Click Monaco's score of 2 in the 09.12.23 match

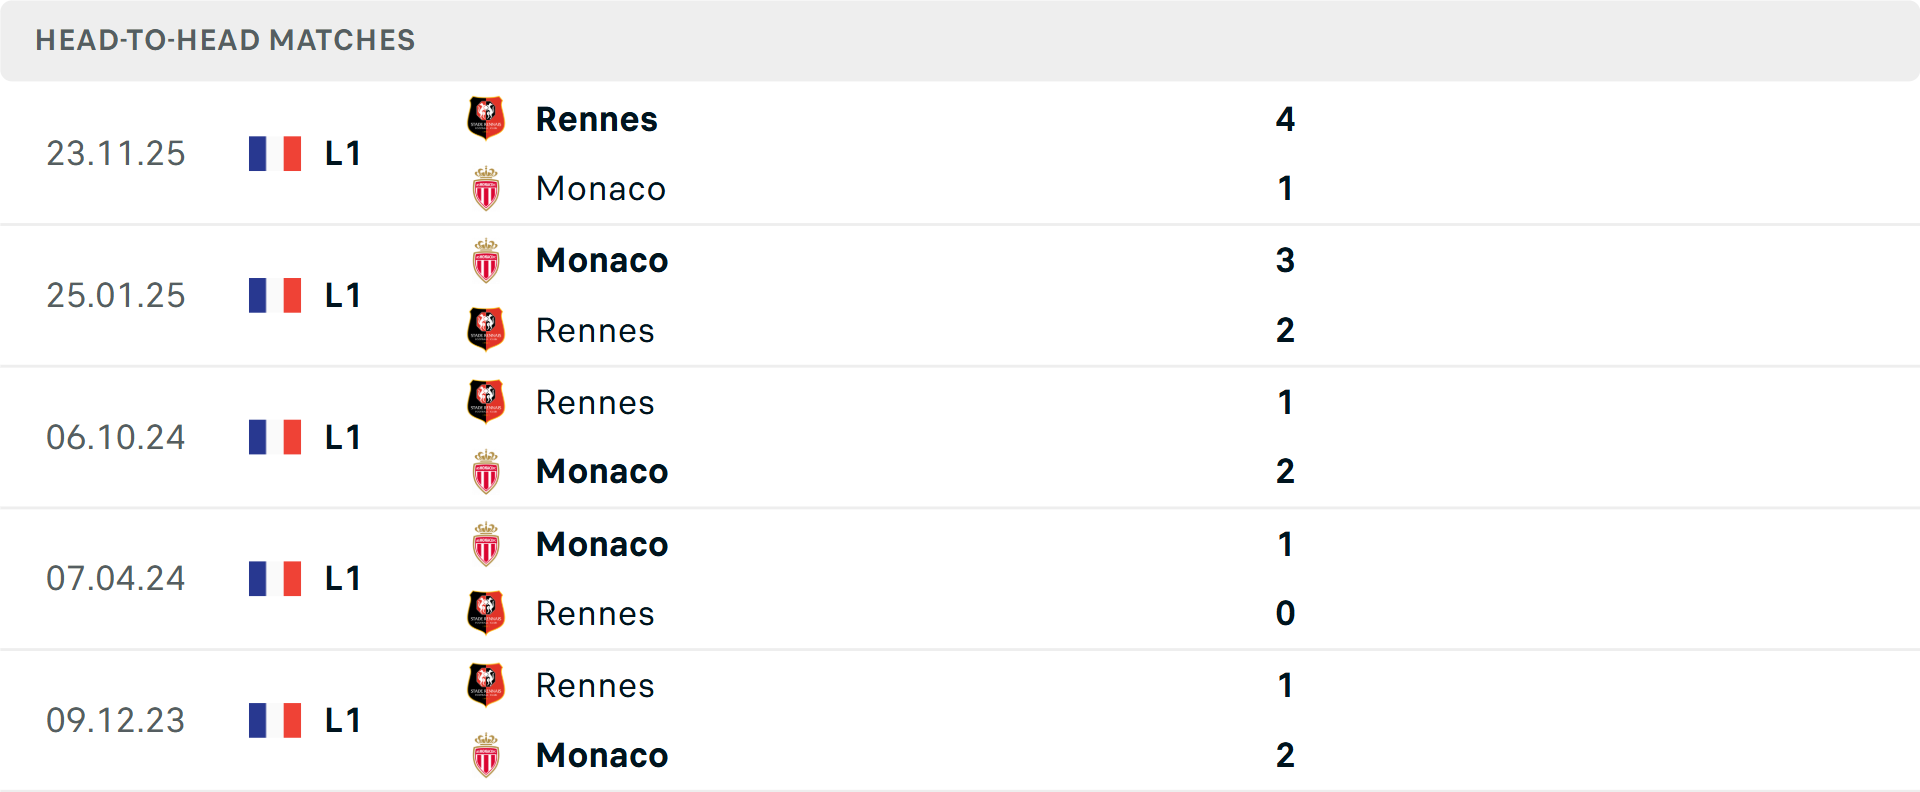tap(1286, 755)
